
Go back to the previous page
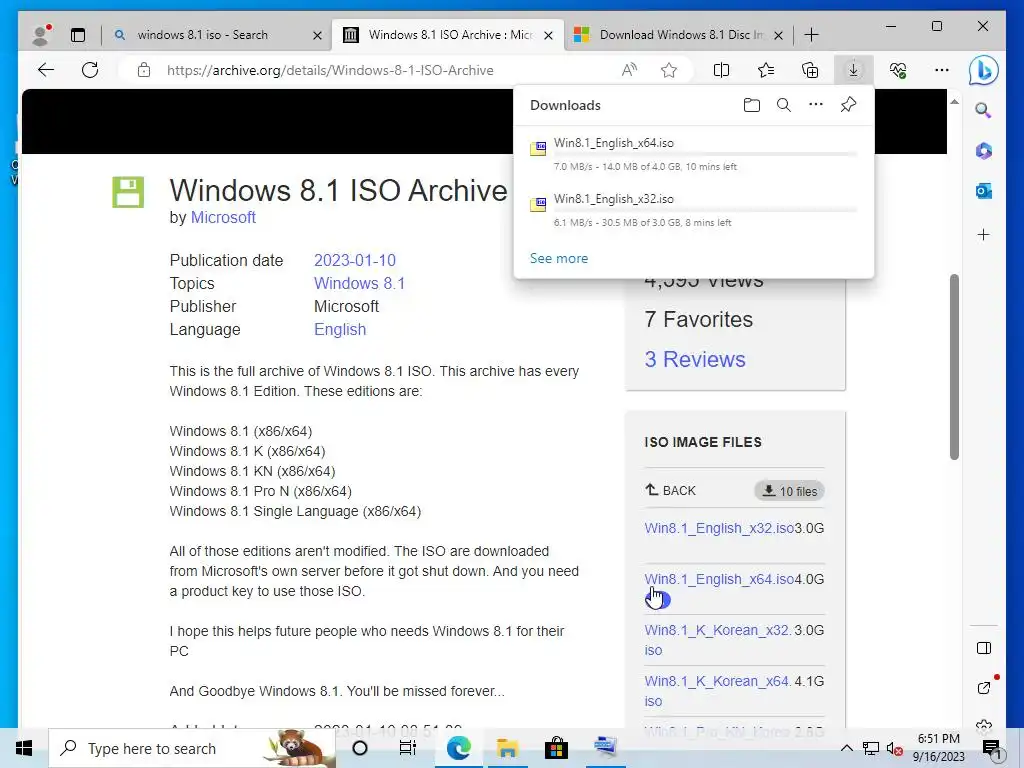46,70
